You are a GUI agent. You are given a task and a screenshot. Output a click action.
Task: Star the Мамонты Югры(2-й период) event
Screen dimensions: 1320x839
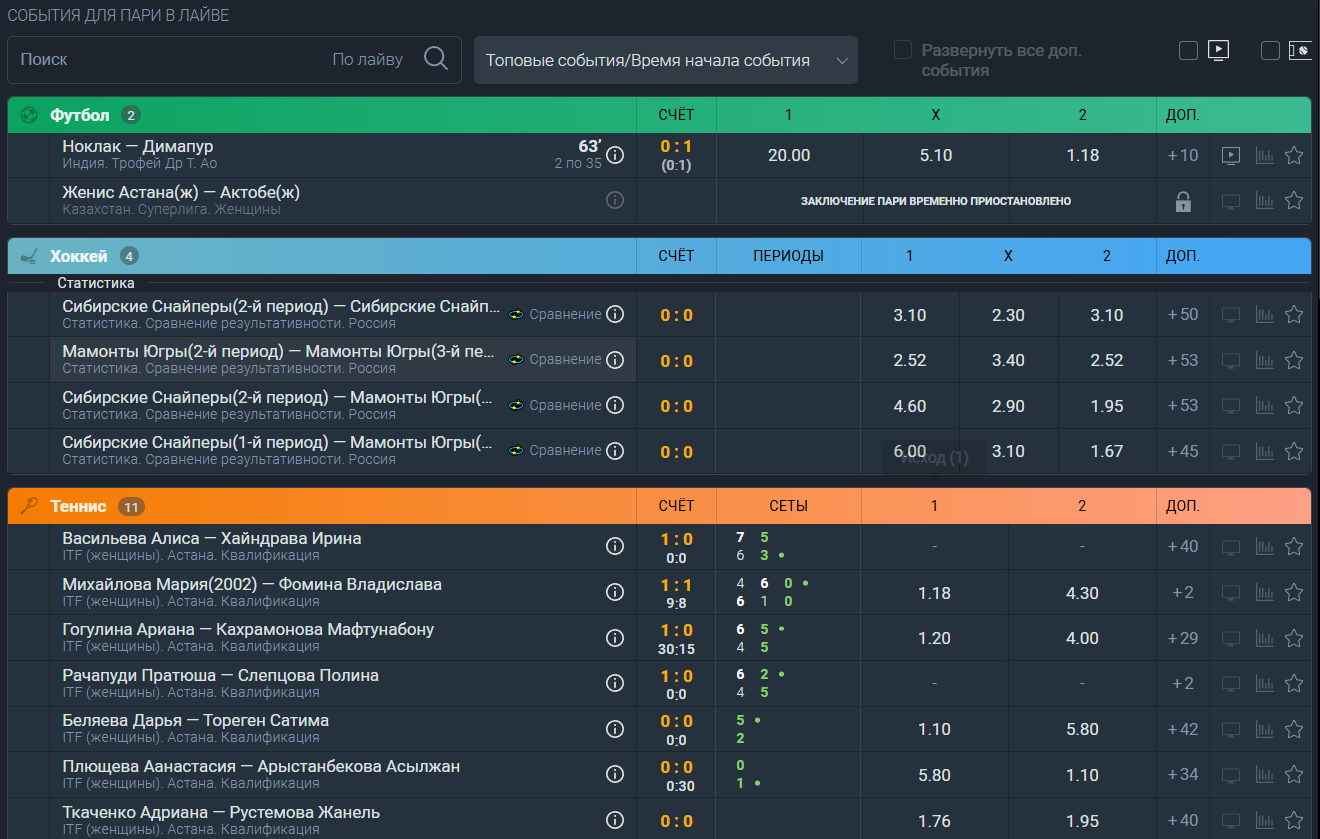pos(1294,360)
